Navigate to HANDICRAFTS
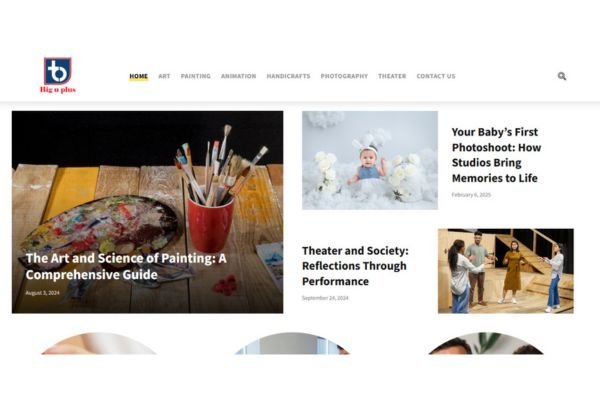Image resolution: width=600 pixels, height=409 pixels. click(x=289, y=76)
